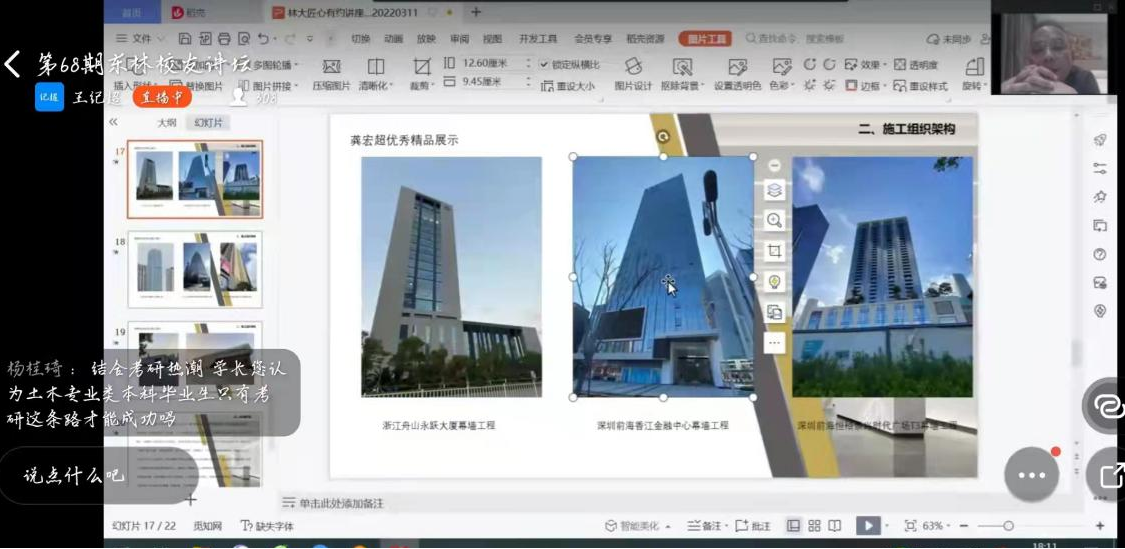Image resolution: width=1125 pixels, height=549 pixels.
Task: Click the livestream share icon at right edge
Action: coord(1111,475)
